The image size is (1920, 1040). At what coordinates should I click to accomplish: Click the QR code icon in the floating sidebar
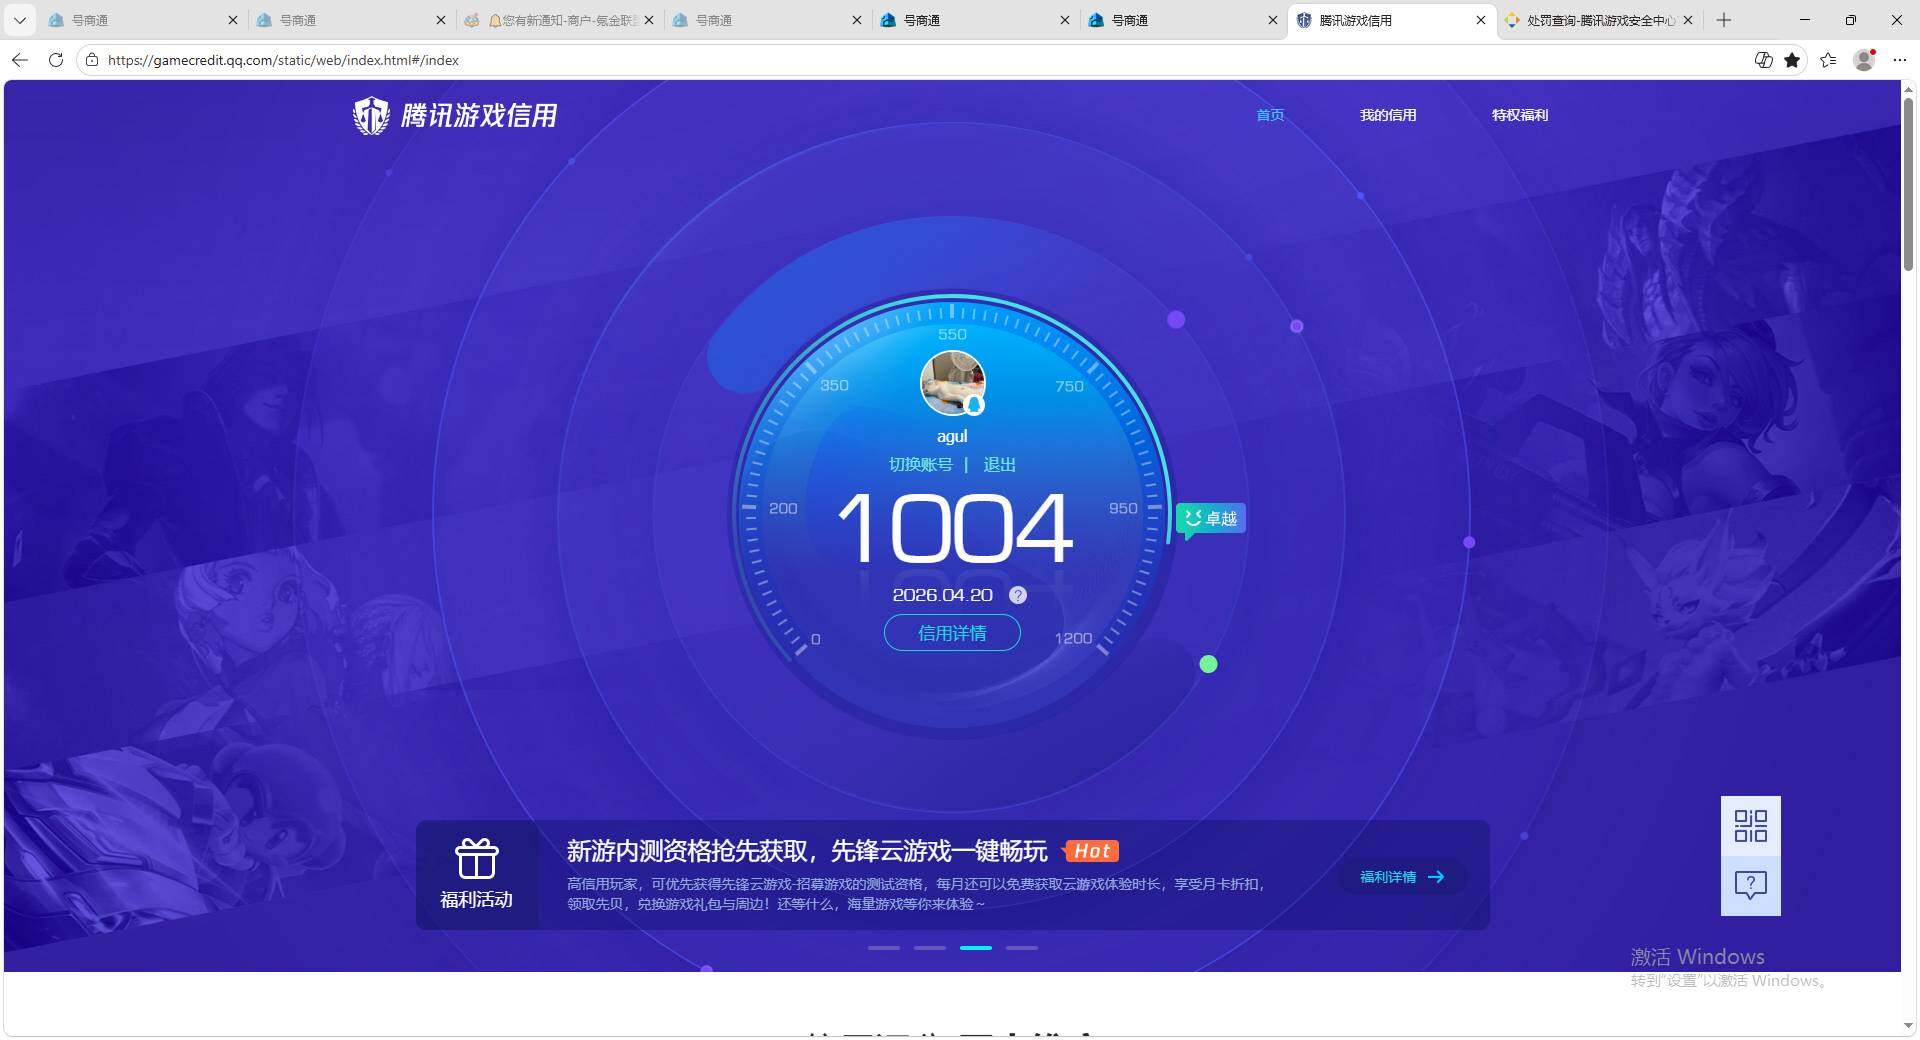[1750, 826]
